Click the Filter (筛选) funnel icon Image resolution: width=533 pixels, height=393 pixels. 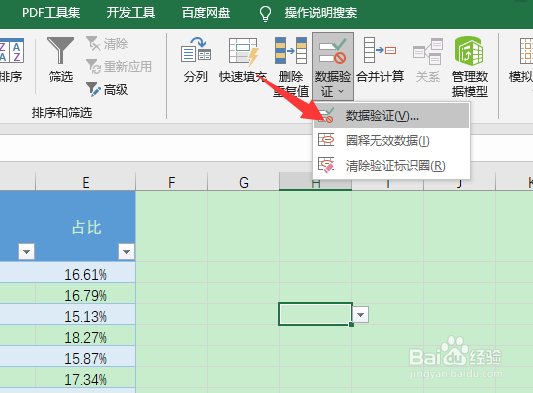pos(61,50)
